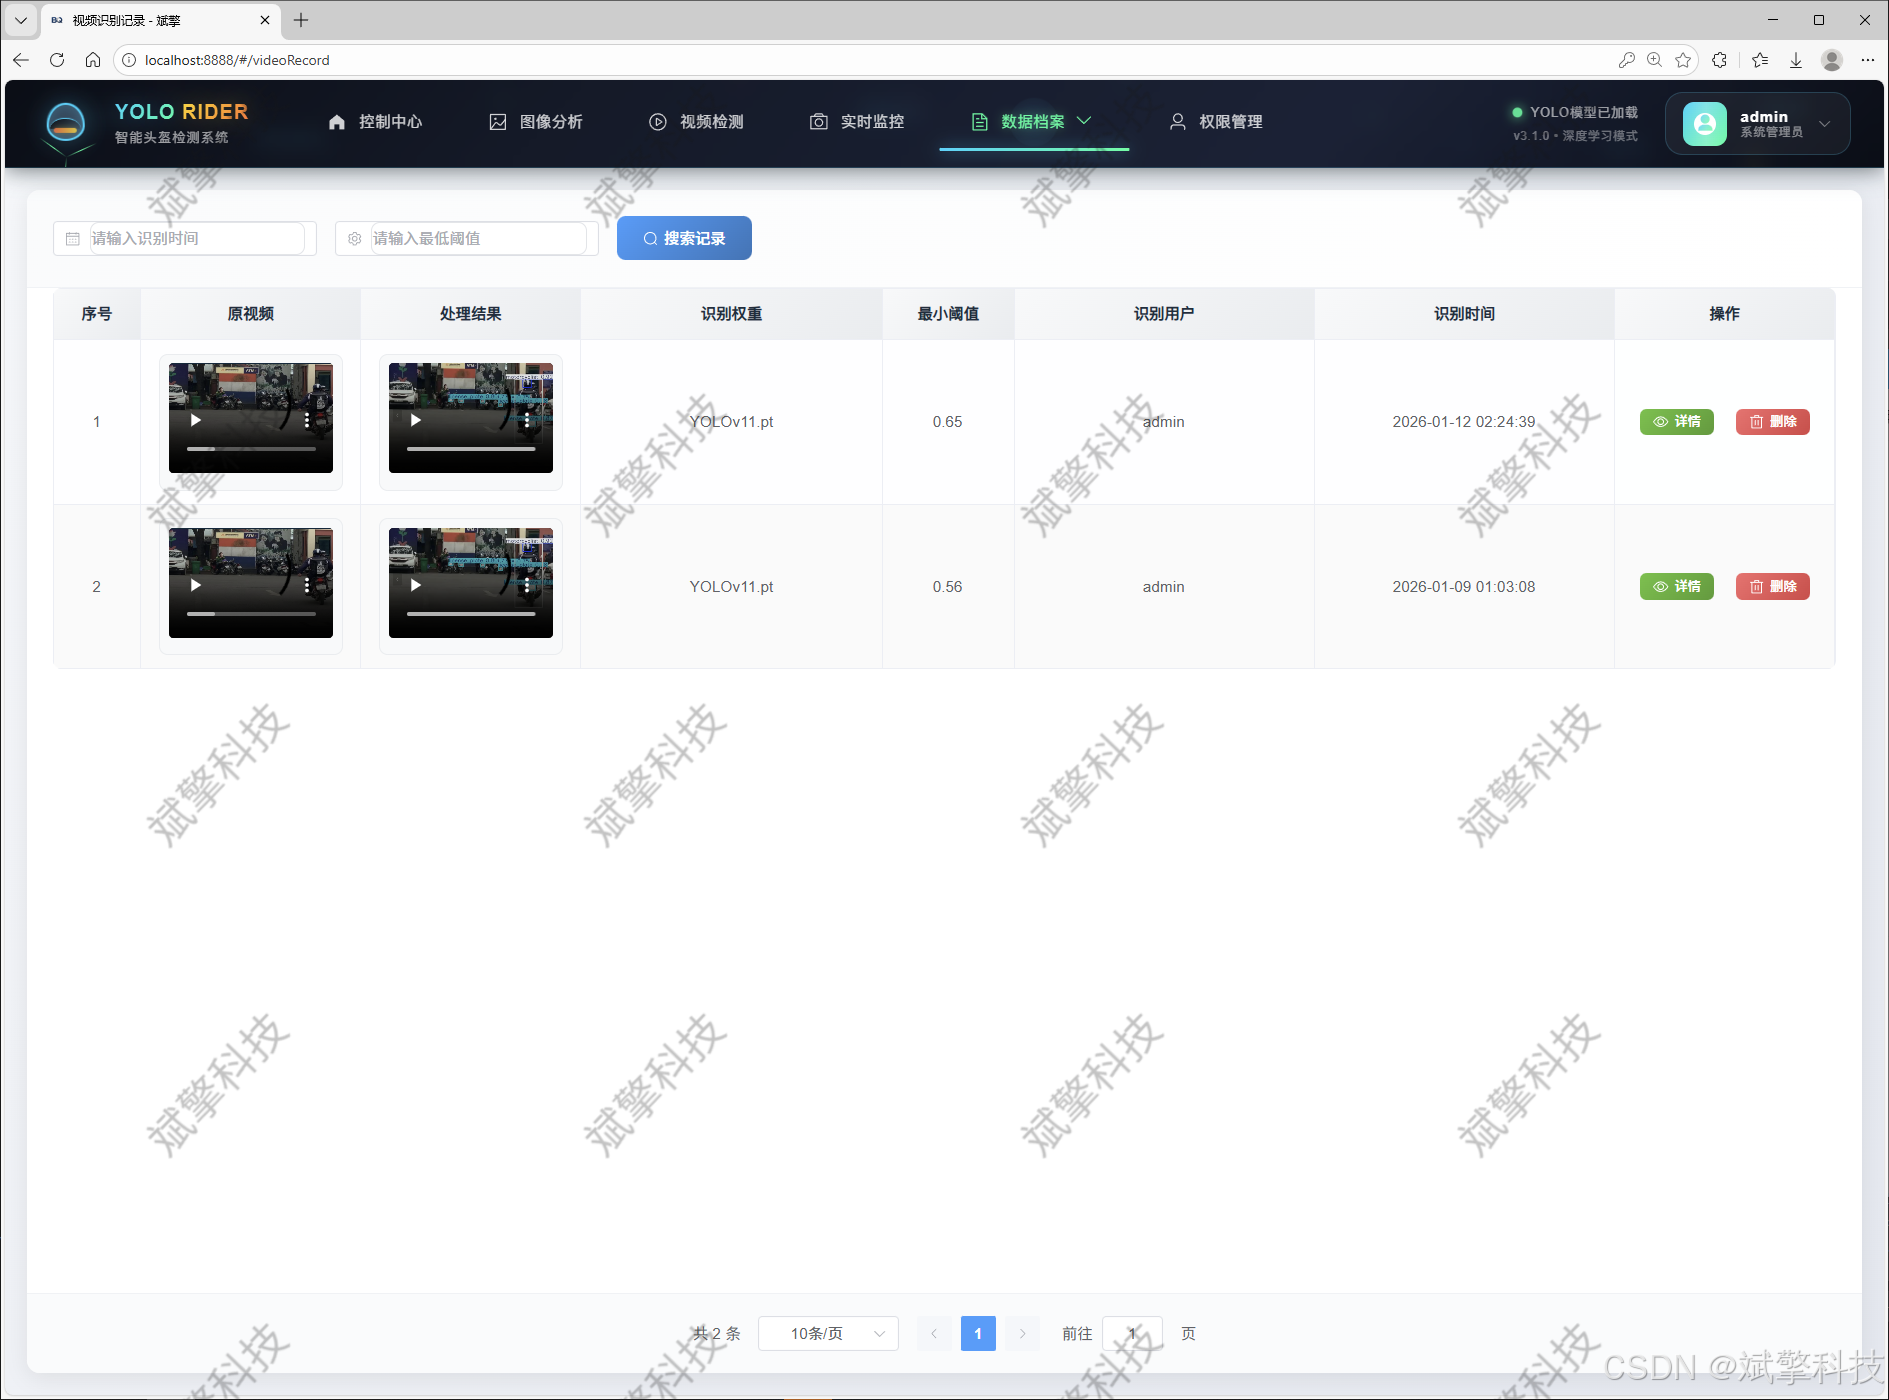This screenshot has width=1889, height=1400.
Task: Click the 识别时间 column header
Action: click(1464, 314)
